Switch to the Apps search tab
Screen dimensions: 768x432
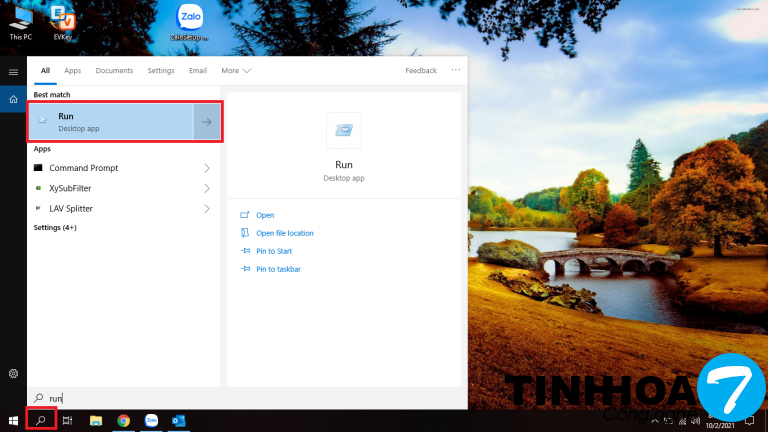coord(73,71)
